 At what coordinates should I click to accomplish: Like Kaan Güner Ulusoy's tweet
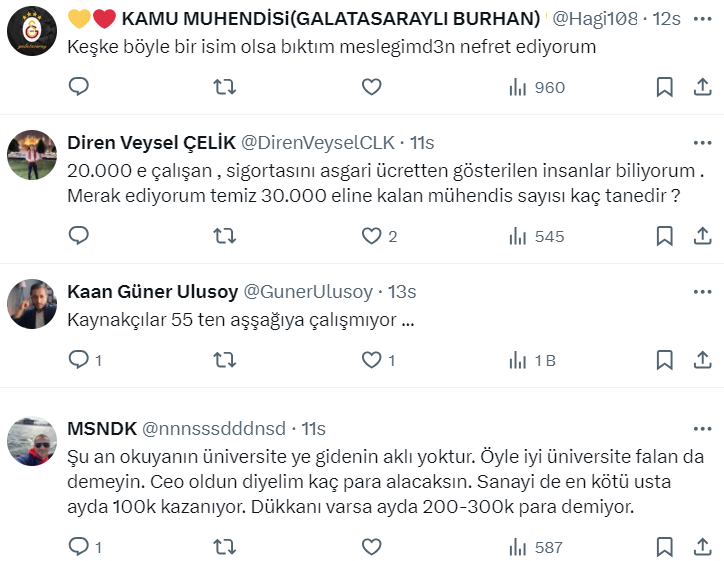pos(372,360)
